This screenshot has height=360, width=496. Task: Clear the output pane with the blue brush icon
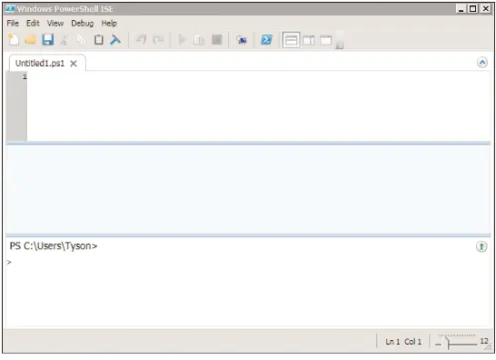coord(115,40)
